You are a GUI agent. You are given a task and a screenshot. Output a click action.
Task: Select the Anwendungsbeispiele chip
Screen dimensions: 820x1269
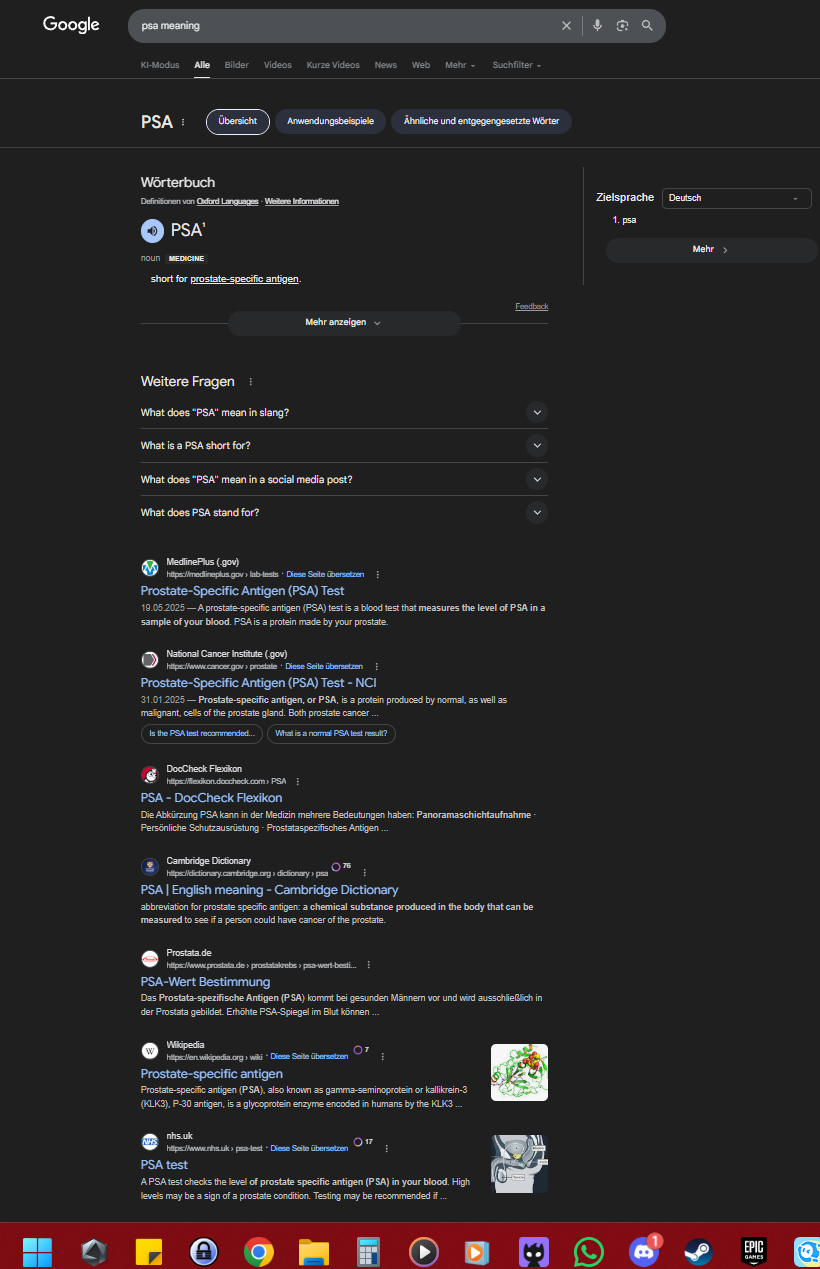click(330, 122)
